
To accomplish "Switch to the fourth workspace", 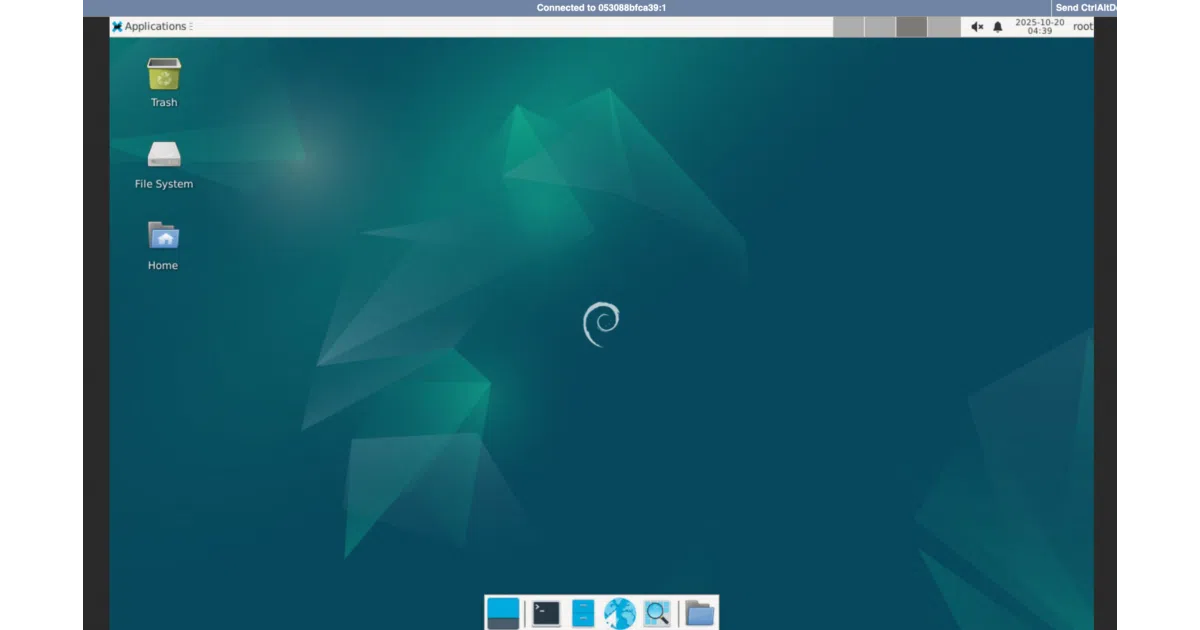I will pyautogui.click(x=943, y=27).
